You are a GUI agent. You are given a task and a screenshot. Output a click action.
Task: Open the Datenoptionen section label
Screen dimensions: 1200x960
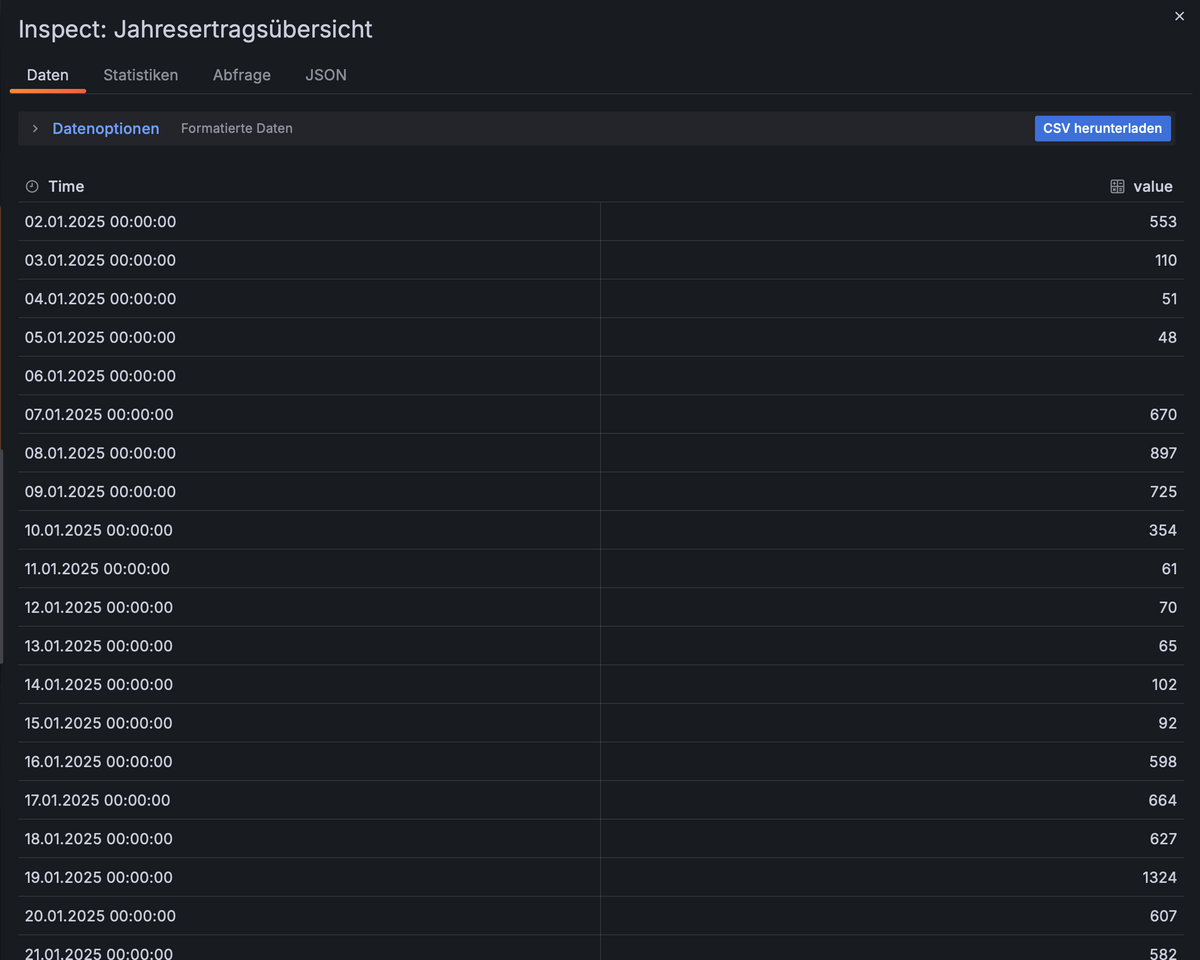pos(106,129)
